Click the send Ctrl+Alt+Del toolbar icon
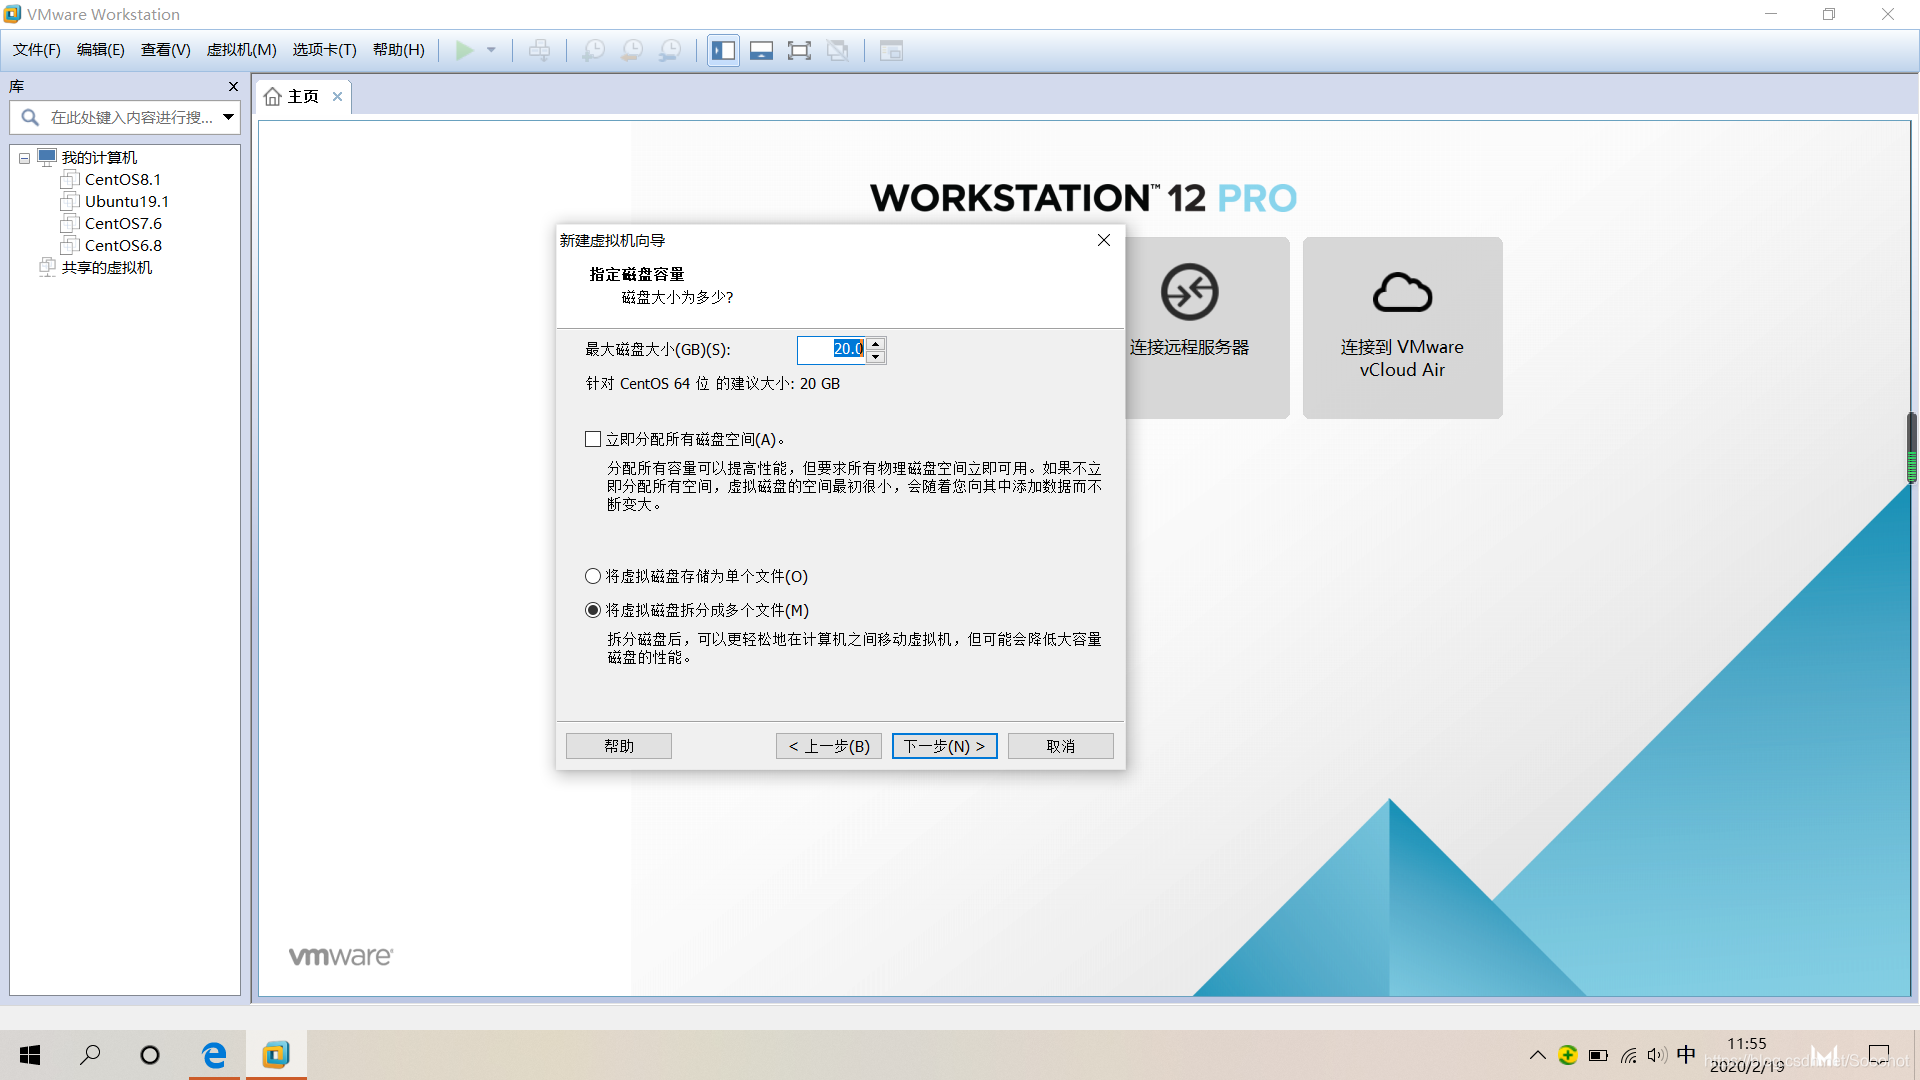 [539, 50]
